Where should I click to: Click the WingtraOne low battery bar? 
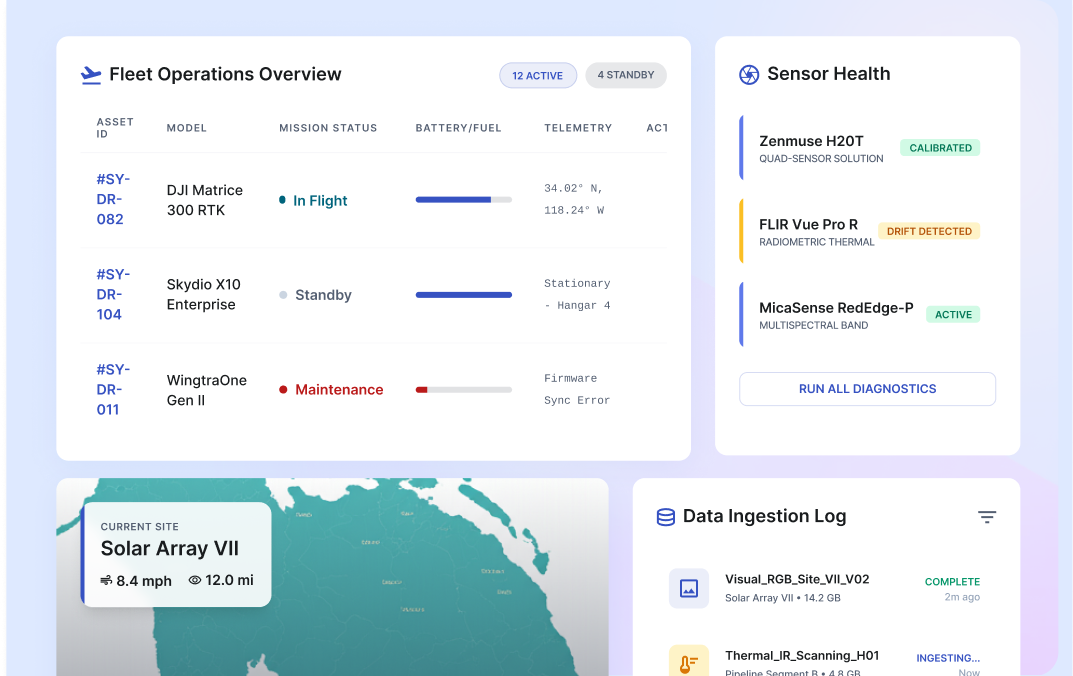tap(463, 390)
